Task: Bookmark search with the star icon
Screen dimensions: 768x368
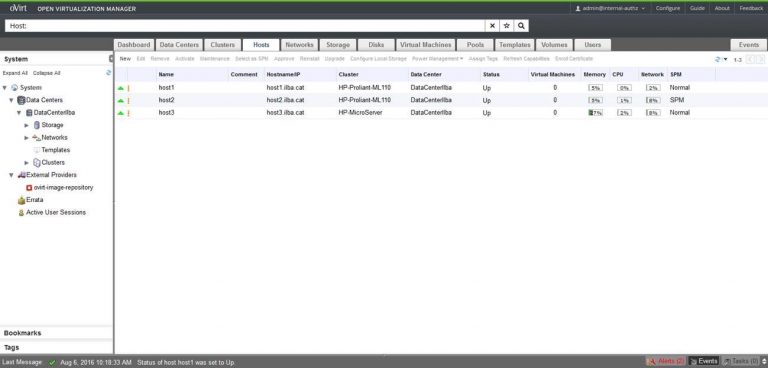Action: pyautogui.click(x=506, y=26)
